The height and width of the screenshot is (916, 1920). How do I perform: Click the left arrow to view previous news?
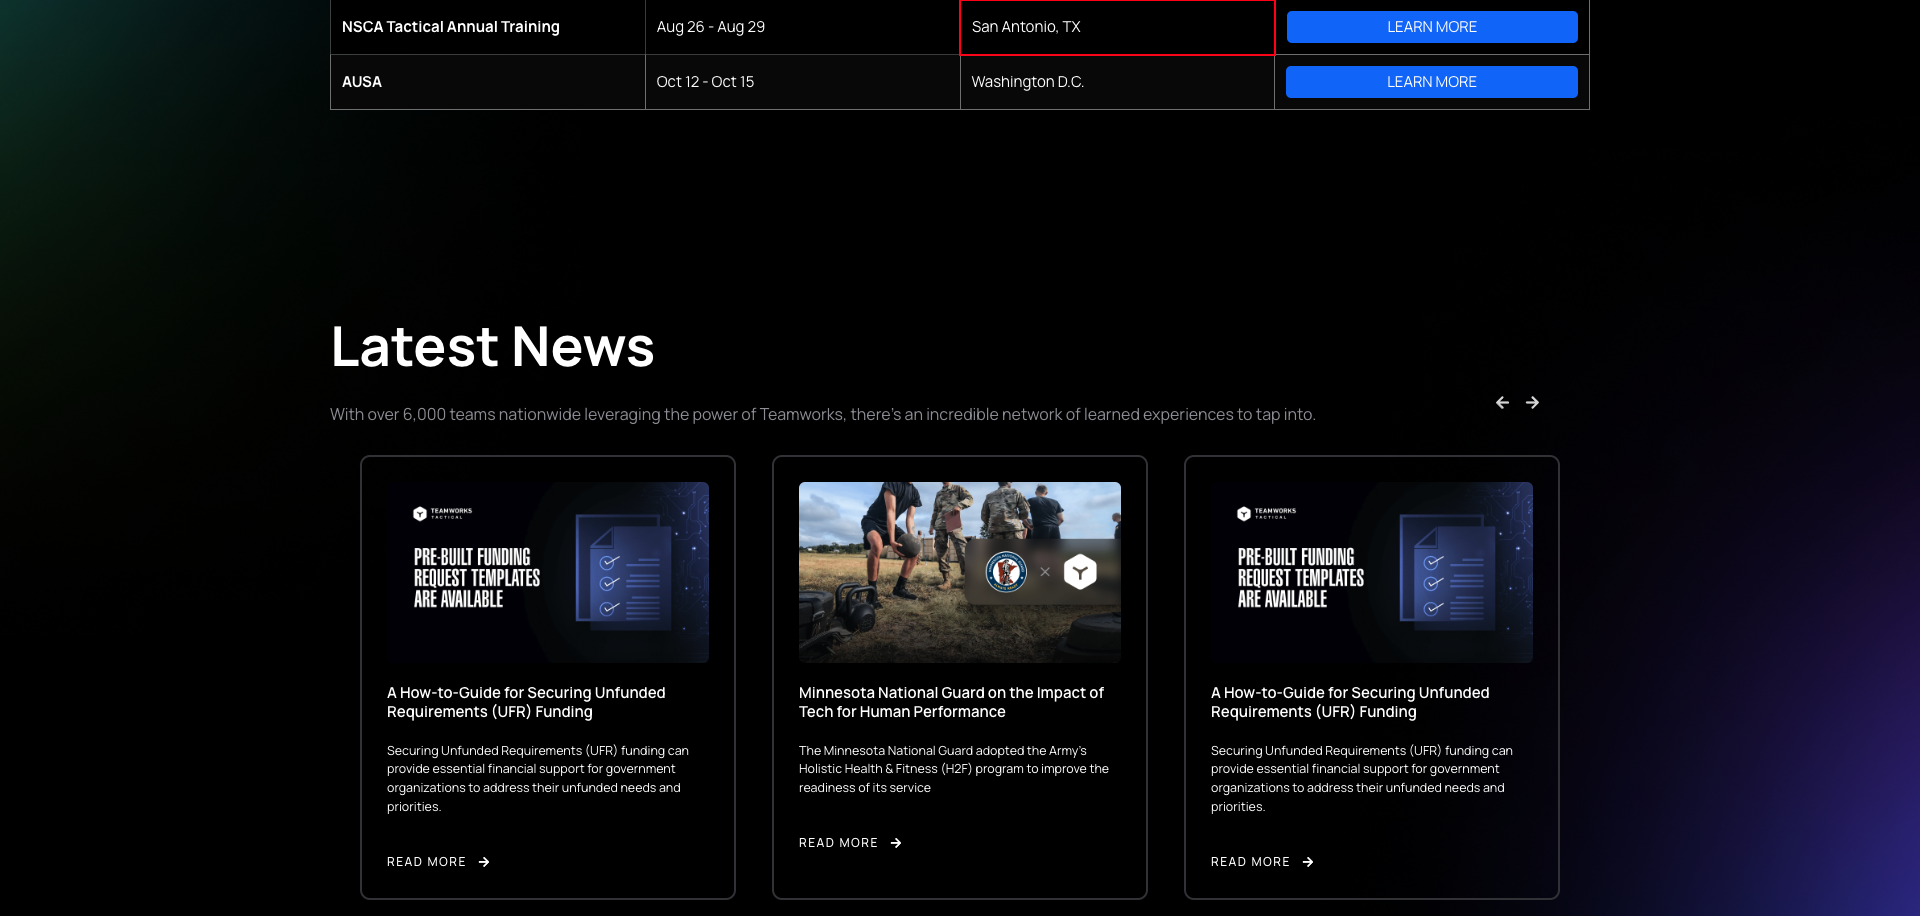[1502, 402]
